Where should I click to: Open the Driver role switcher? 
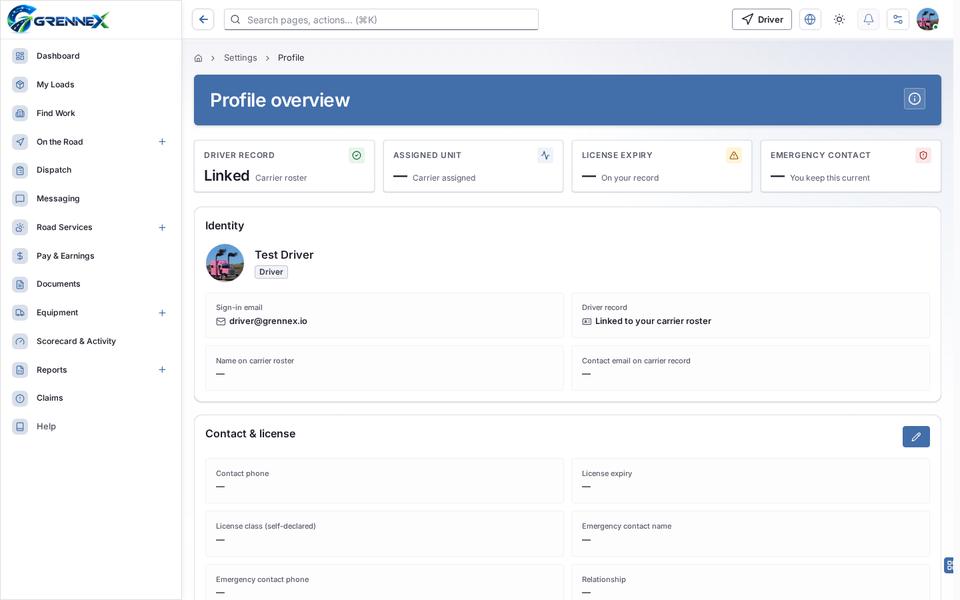point(762,20)
